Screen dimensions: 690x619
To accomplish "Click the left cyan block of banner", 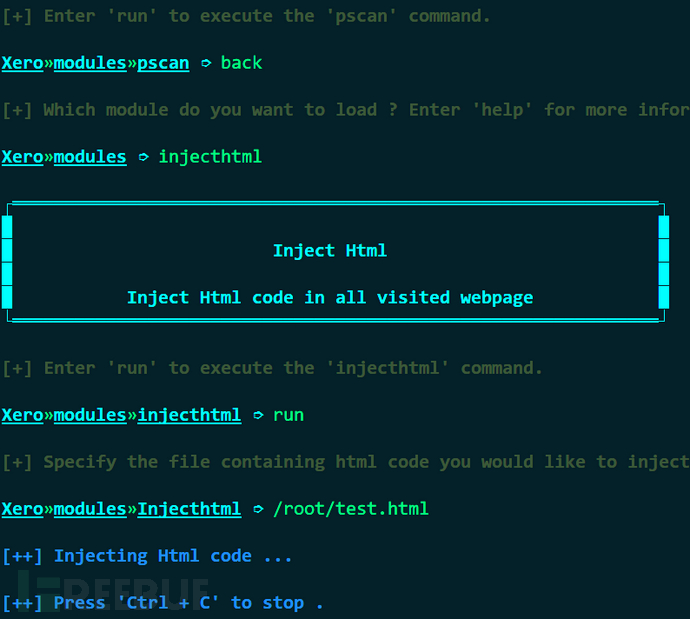I will click(7, 262).
